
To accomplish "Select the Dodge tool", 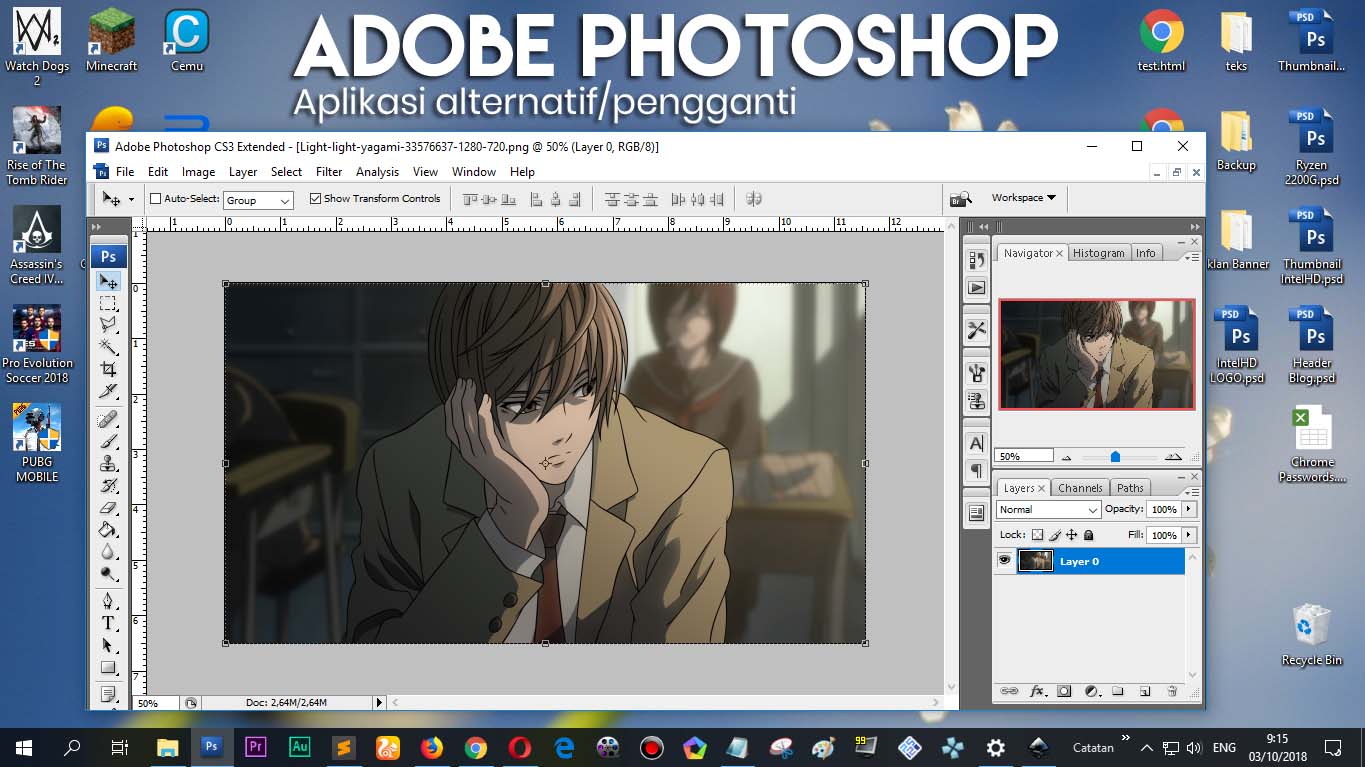I will click(109, 573).
